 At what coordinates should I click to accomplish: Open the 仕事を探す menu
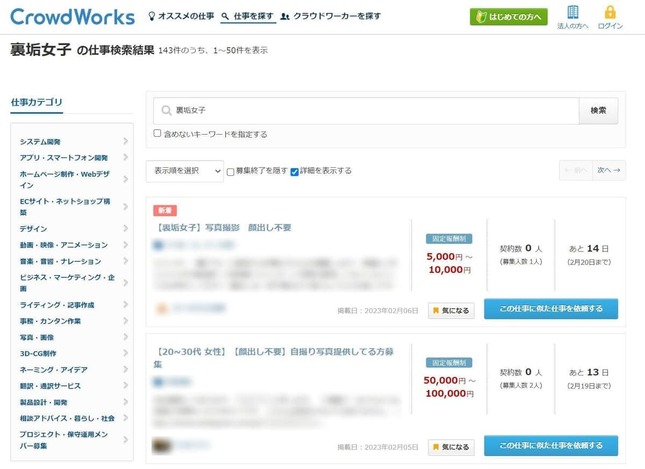(x=245, y=17)
